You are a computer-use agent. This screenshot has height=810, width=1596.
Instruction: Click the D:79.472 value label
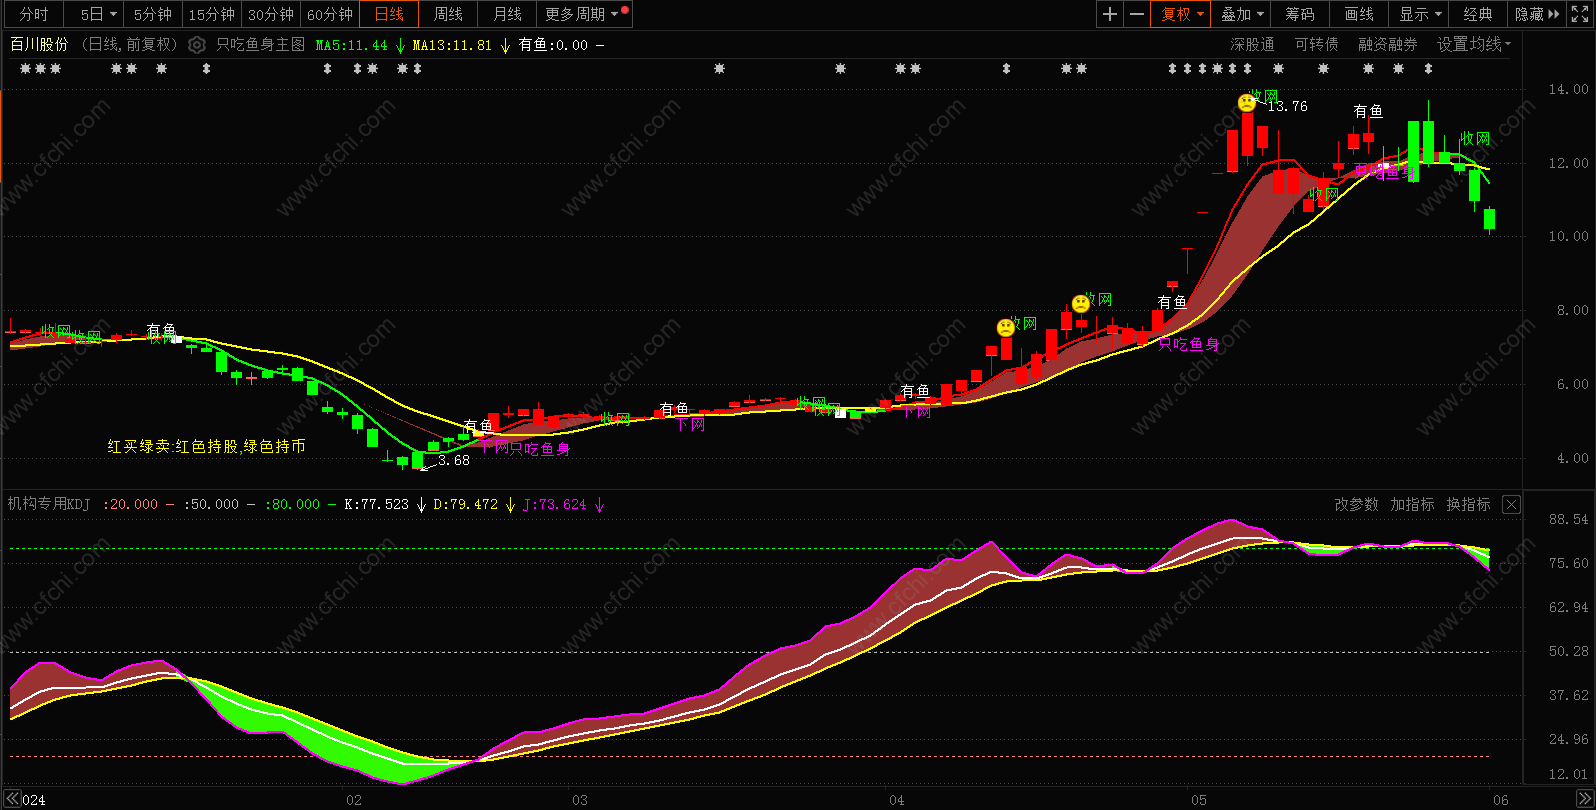tap(465, 504)
